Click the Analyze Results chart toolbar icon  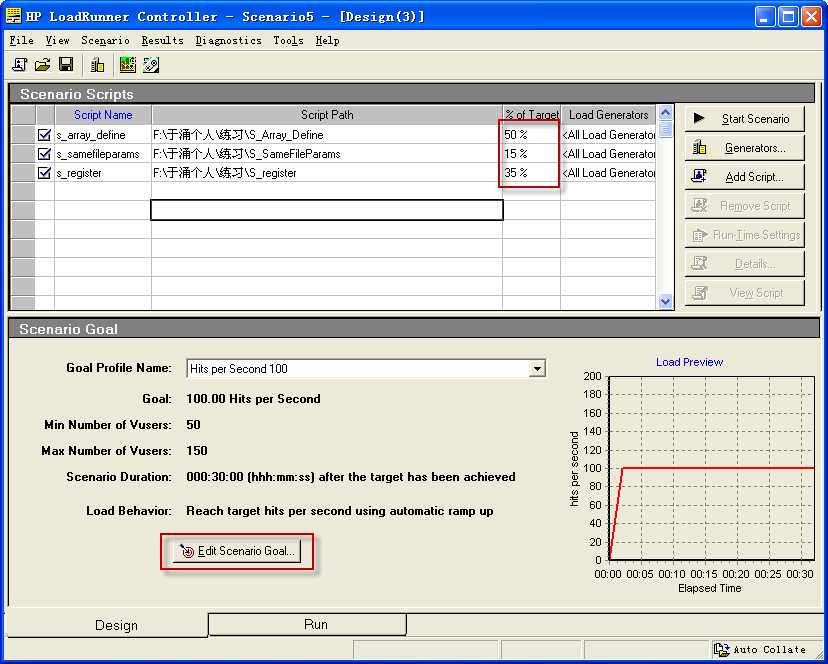click(x=127, y=65)
